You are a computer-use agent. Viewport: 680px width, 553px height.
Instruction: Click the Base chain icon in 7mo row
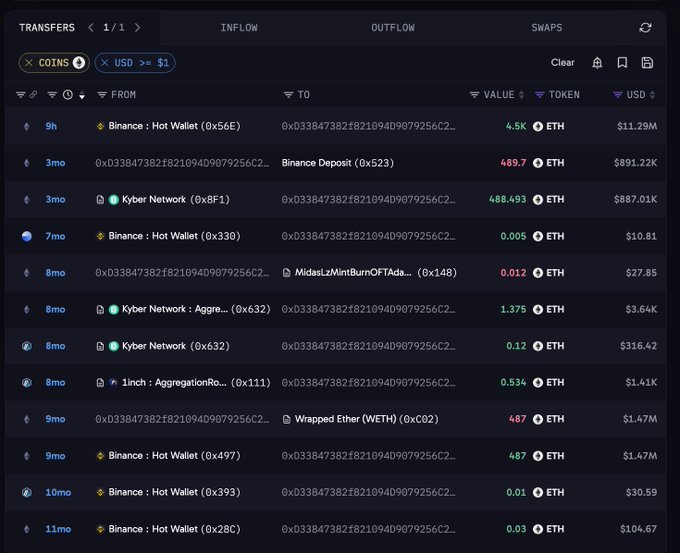[27, 236]
